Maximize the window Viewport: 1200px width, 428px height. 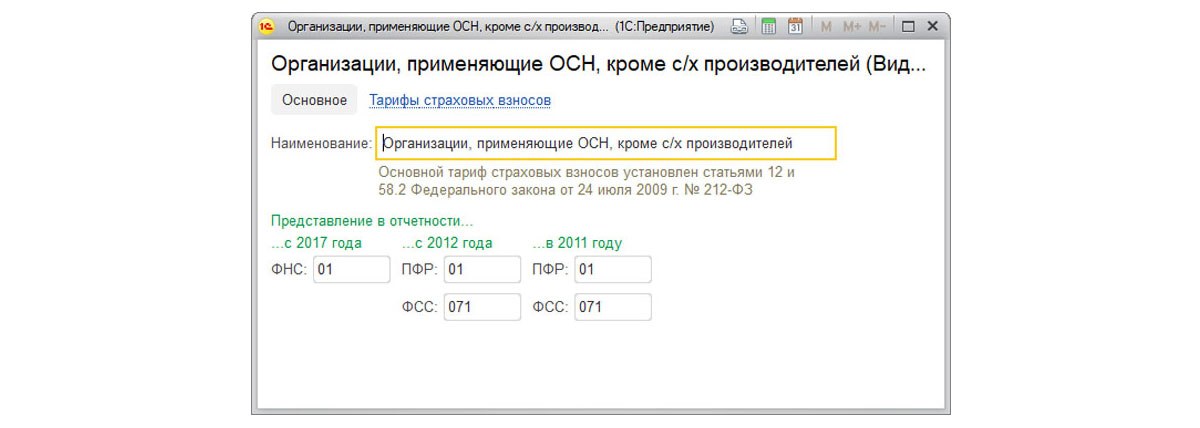click(908, 27)
